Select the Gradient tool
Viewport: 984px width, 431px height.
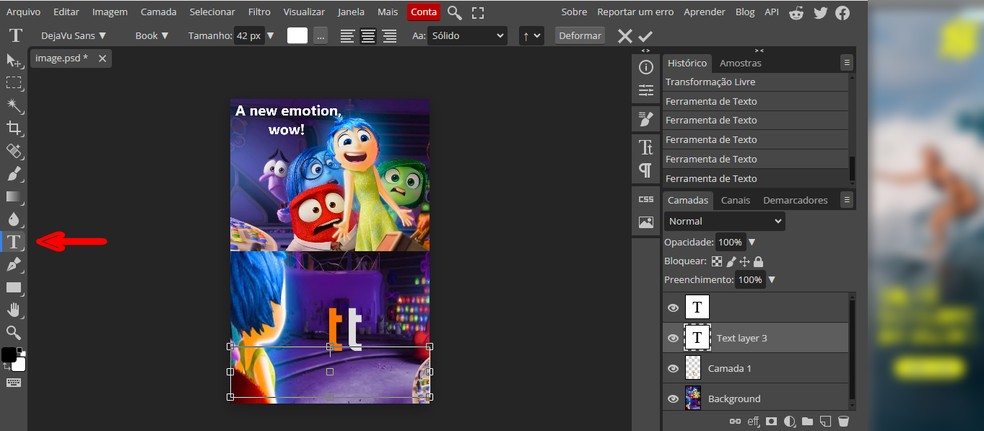pos(14,196)
